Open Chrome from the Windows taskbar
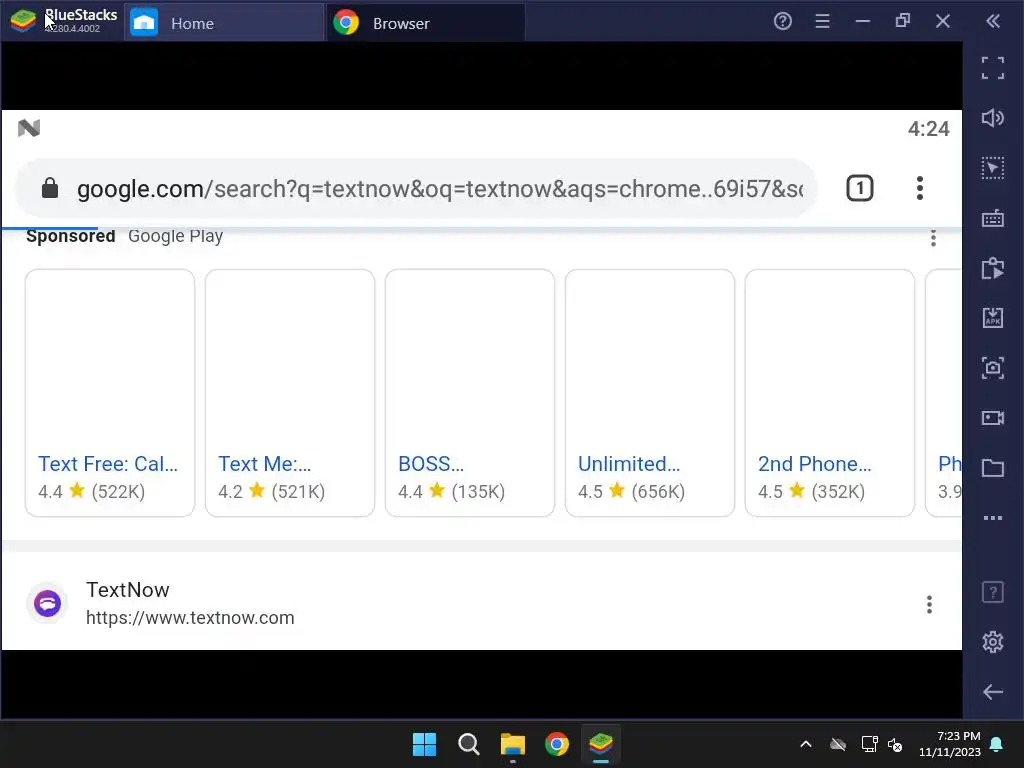Viewport: 1024px width, 768px height. (556, 744)
